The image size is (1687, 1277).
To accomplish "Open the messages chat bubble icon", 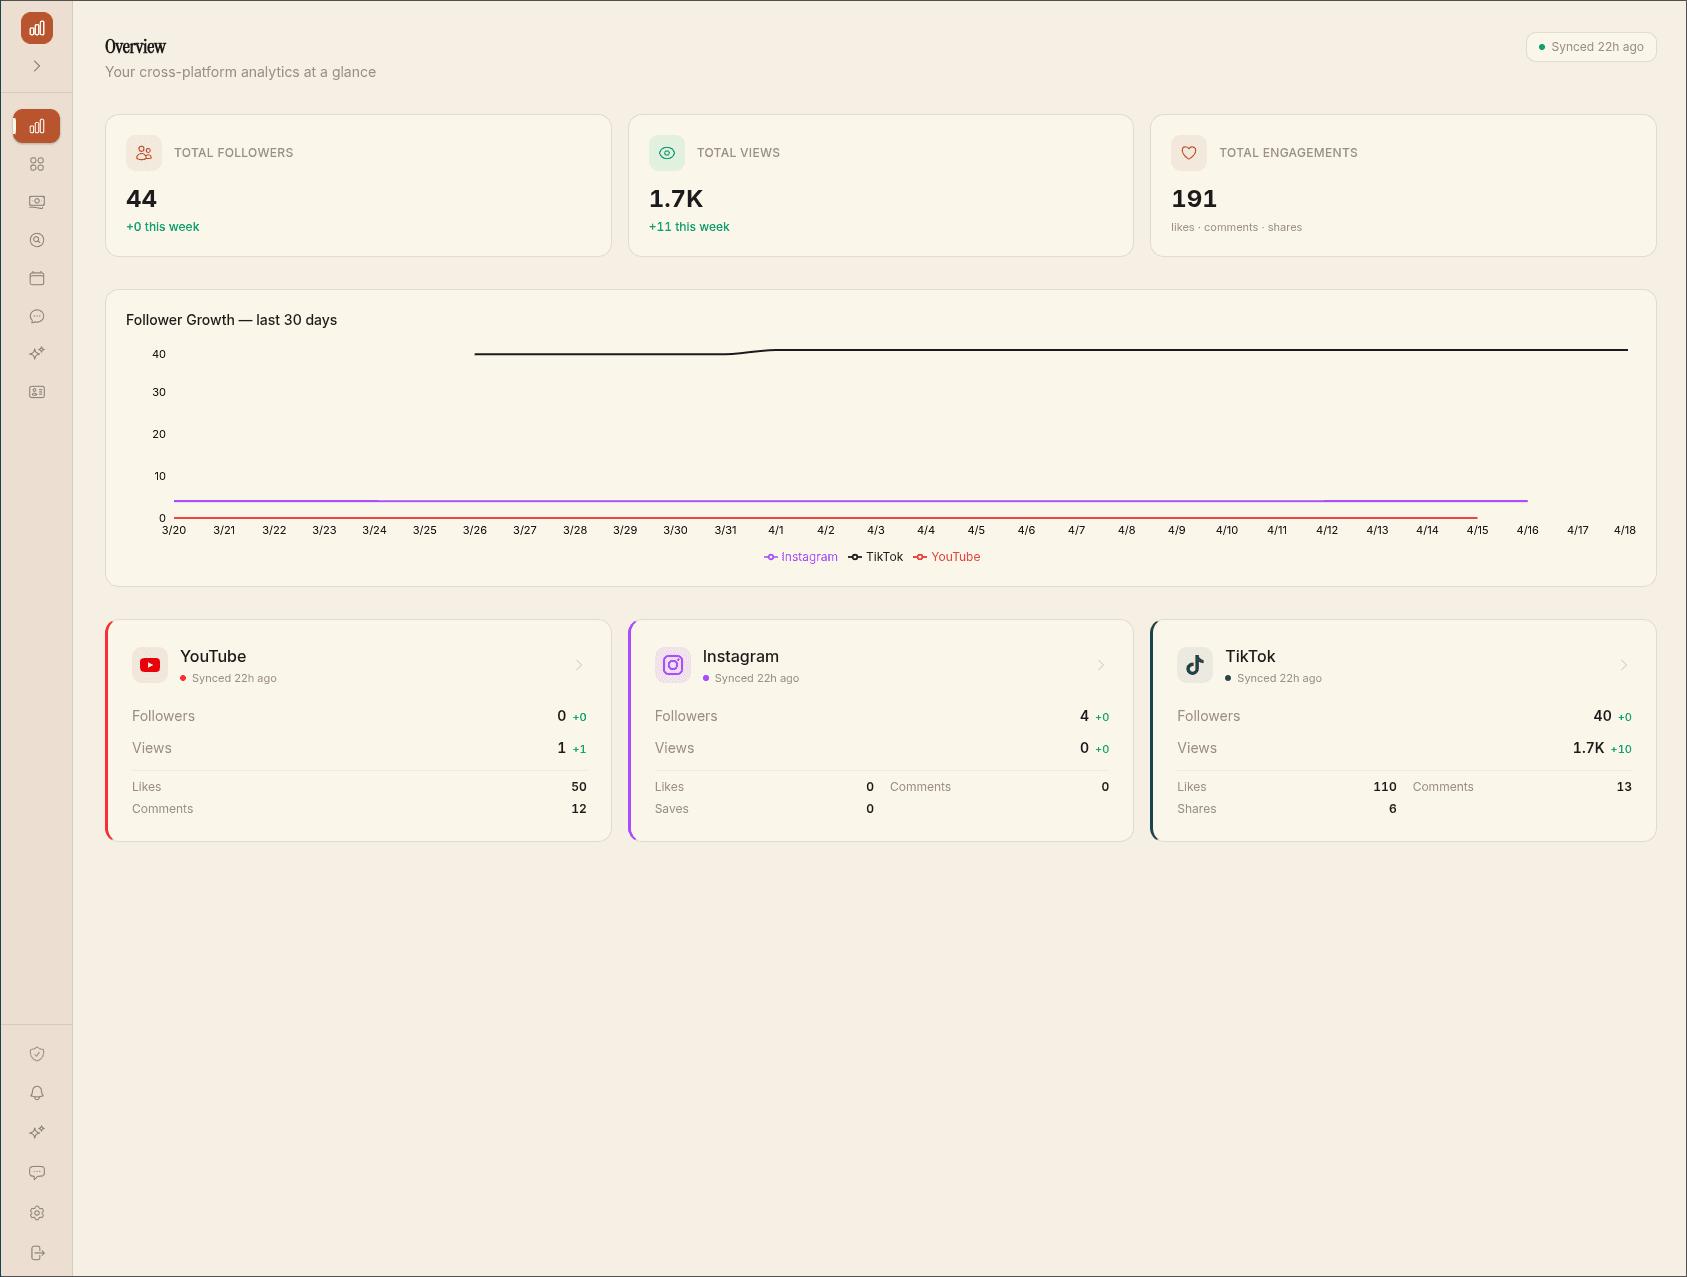I will (37, 316).
